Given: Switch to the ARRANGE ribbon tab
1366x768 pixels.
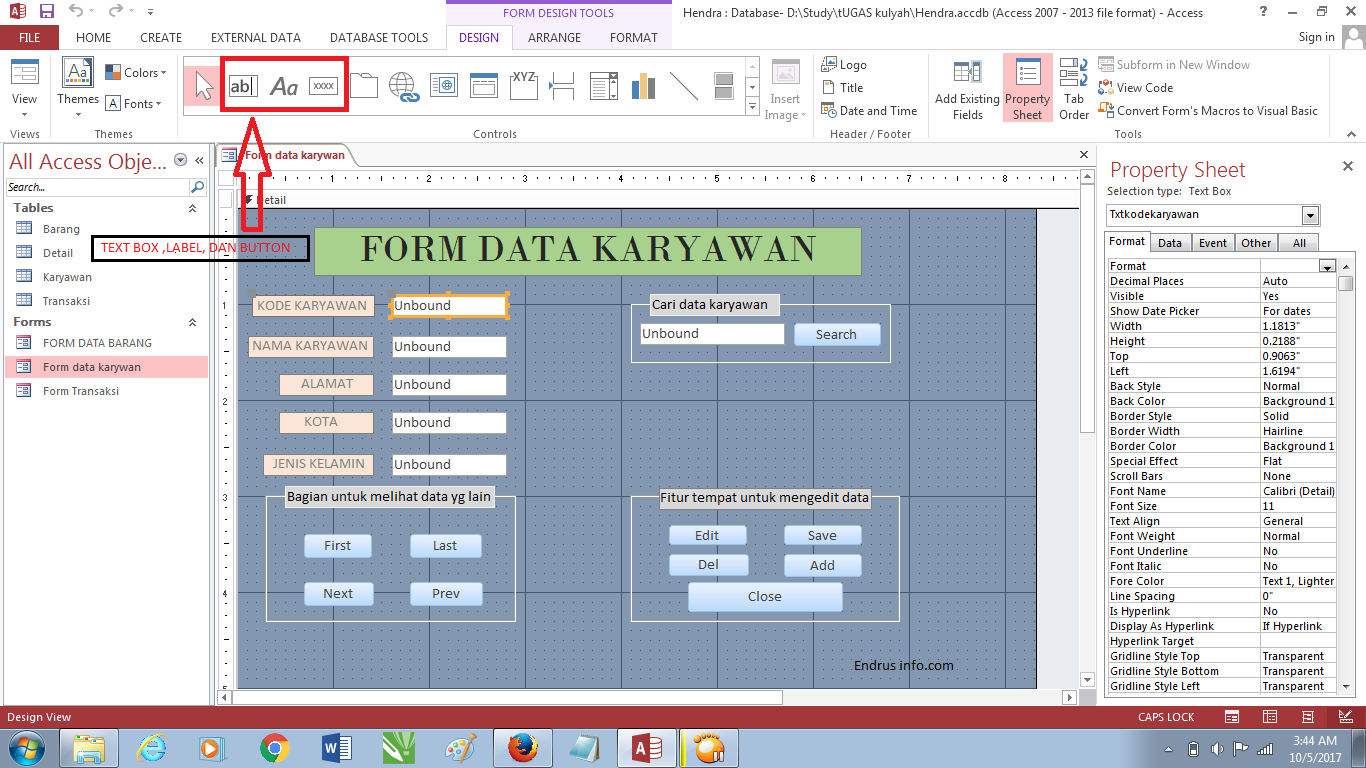Looking at the screenshot, I should 554,37.
